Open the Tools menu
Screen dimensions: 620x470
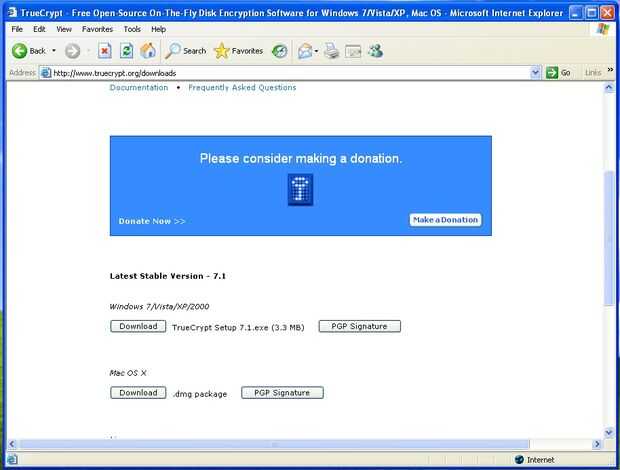click(x=132, y=29)
